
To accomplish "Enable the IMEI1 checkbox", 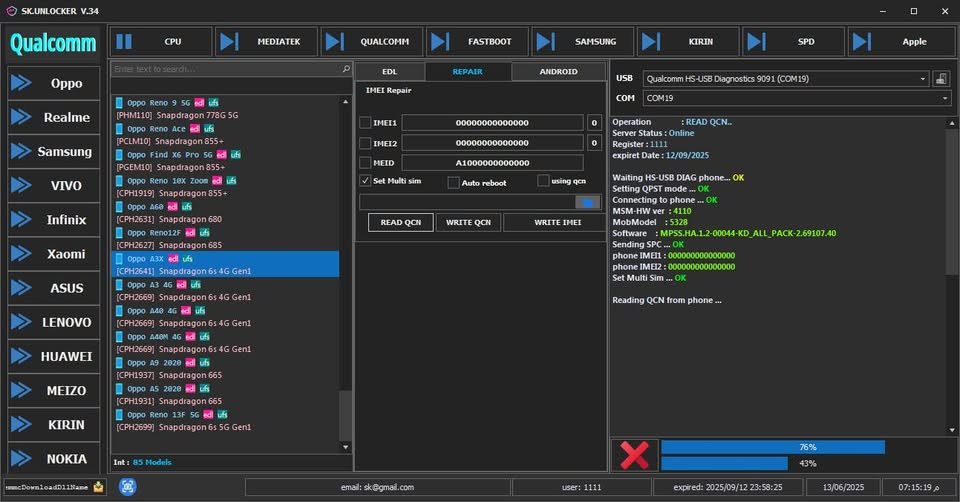I will click(365, 122).
